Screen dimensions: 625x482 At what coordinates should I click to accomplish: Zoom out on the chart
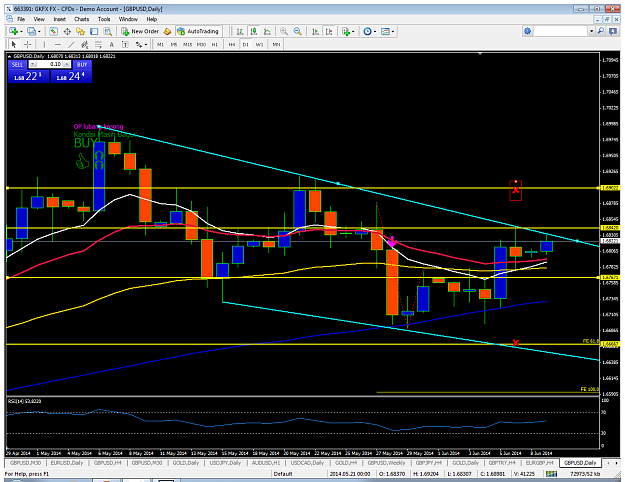[x=297, y=31]
